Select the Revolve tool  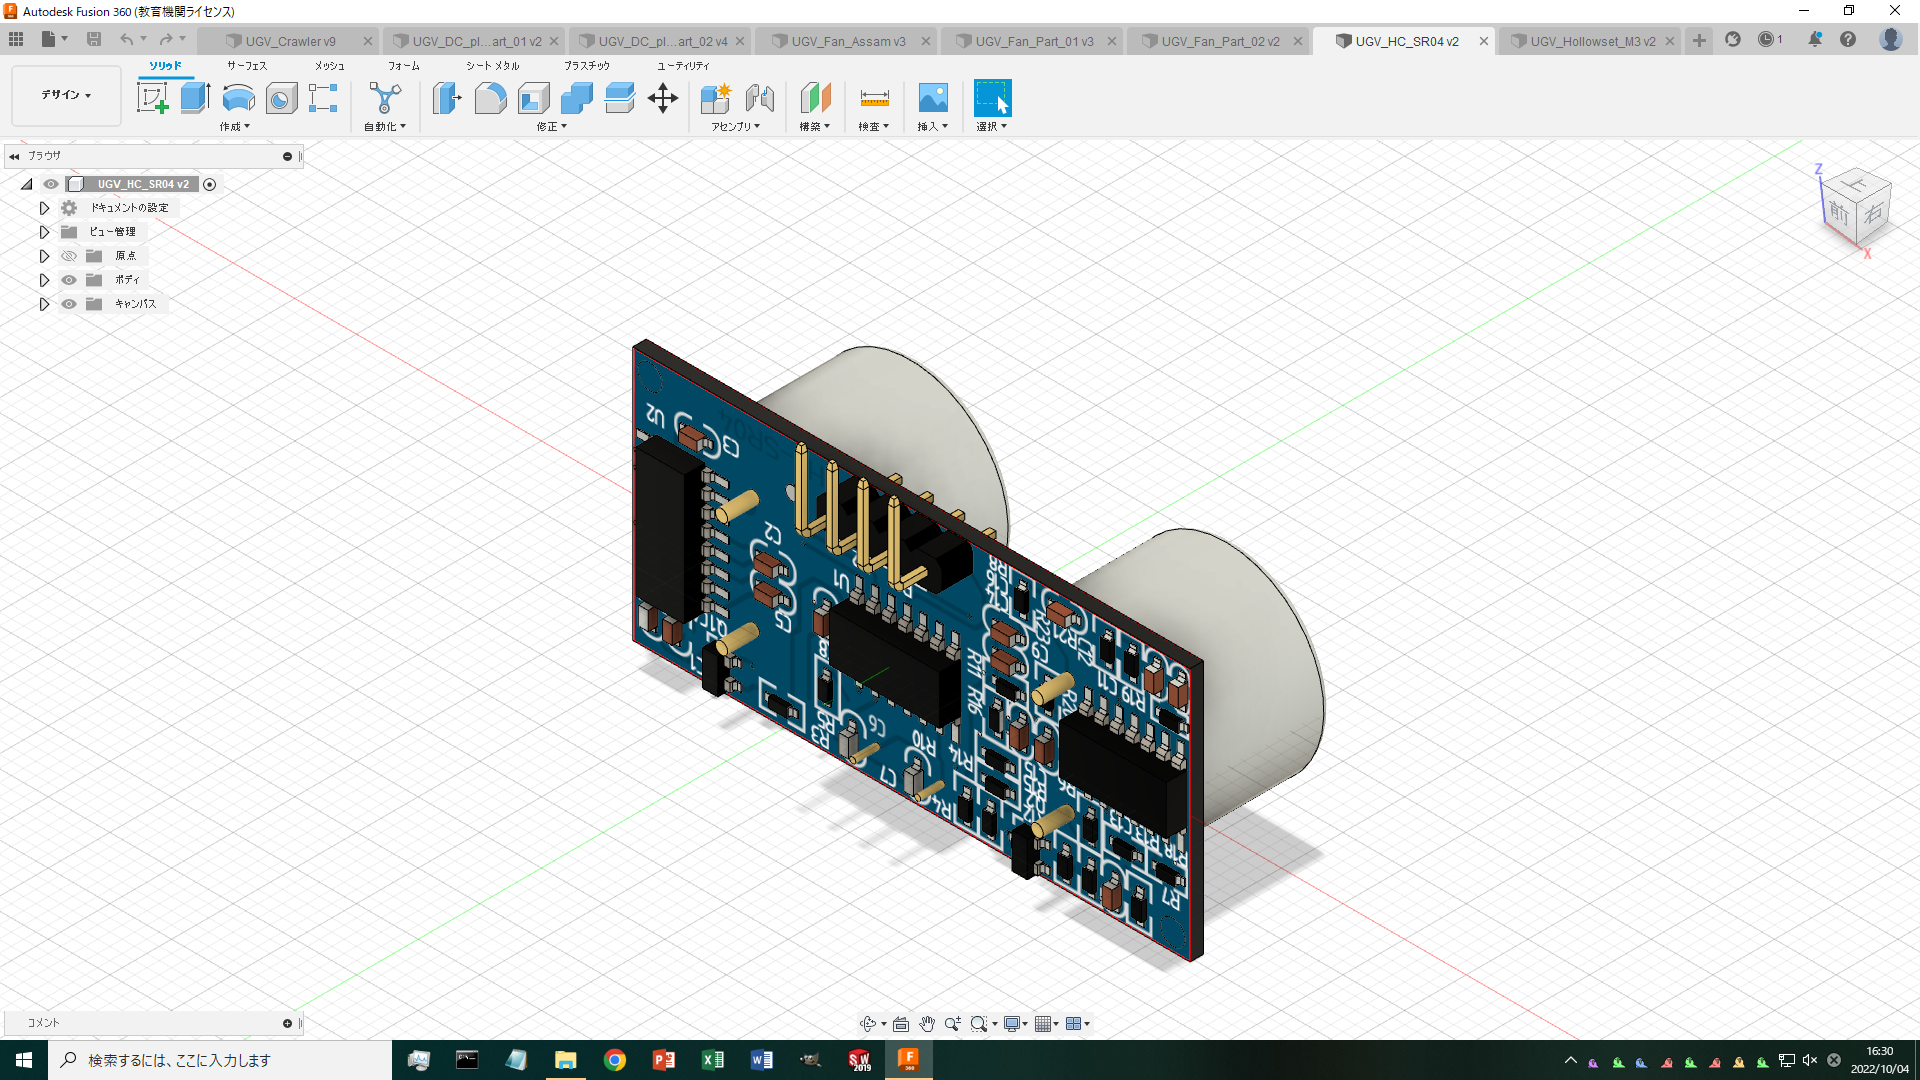(238, 98)
